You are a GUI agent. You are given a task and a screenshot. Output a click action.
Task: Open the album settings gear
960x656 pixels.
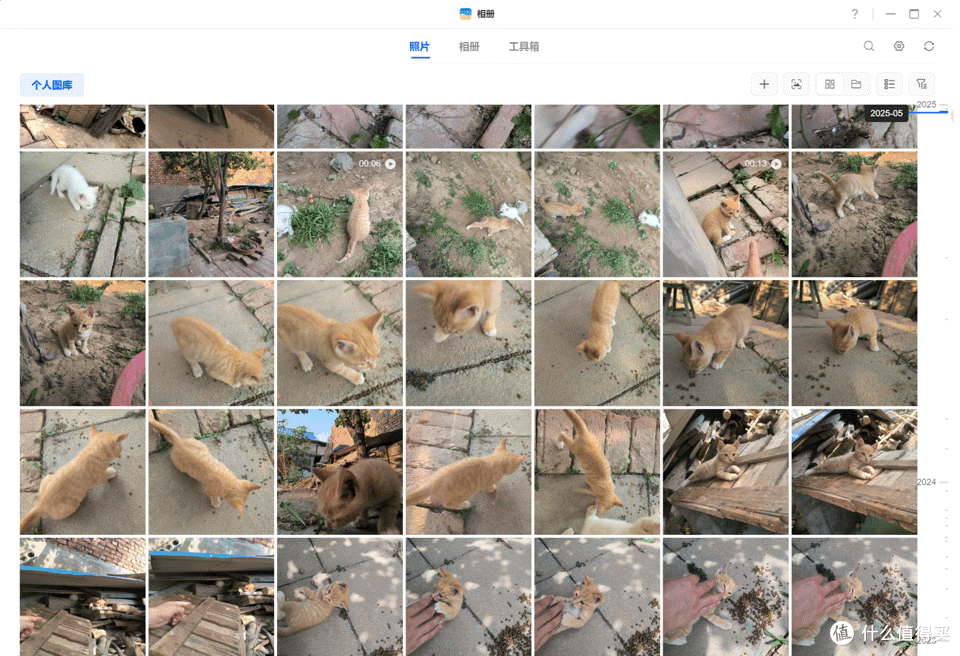(x=899, y=46)
